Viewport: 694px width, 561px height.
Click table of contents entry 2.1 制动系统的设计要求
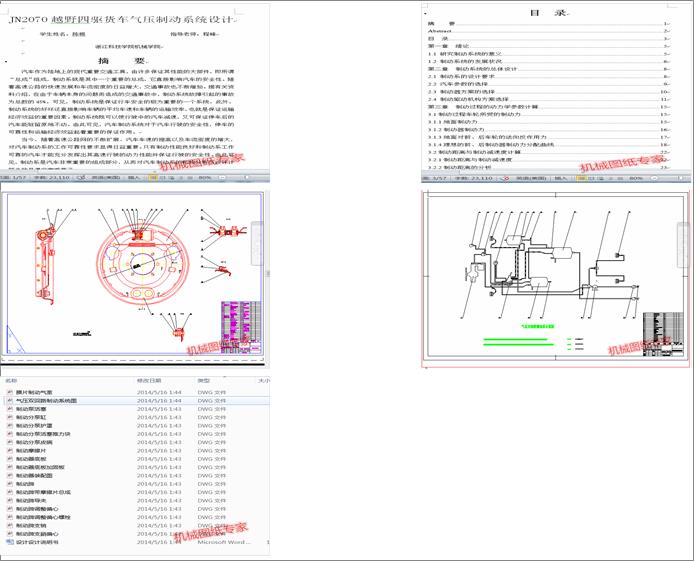(462, 77)
